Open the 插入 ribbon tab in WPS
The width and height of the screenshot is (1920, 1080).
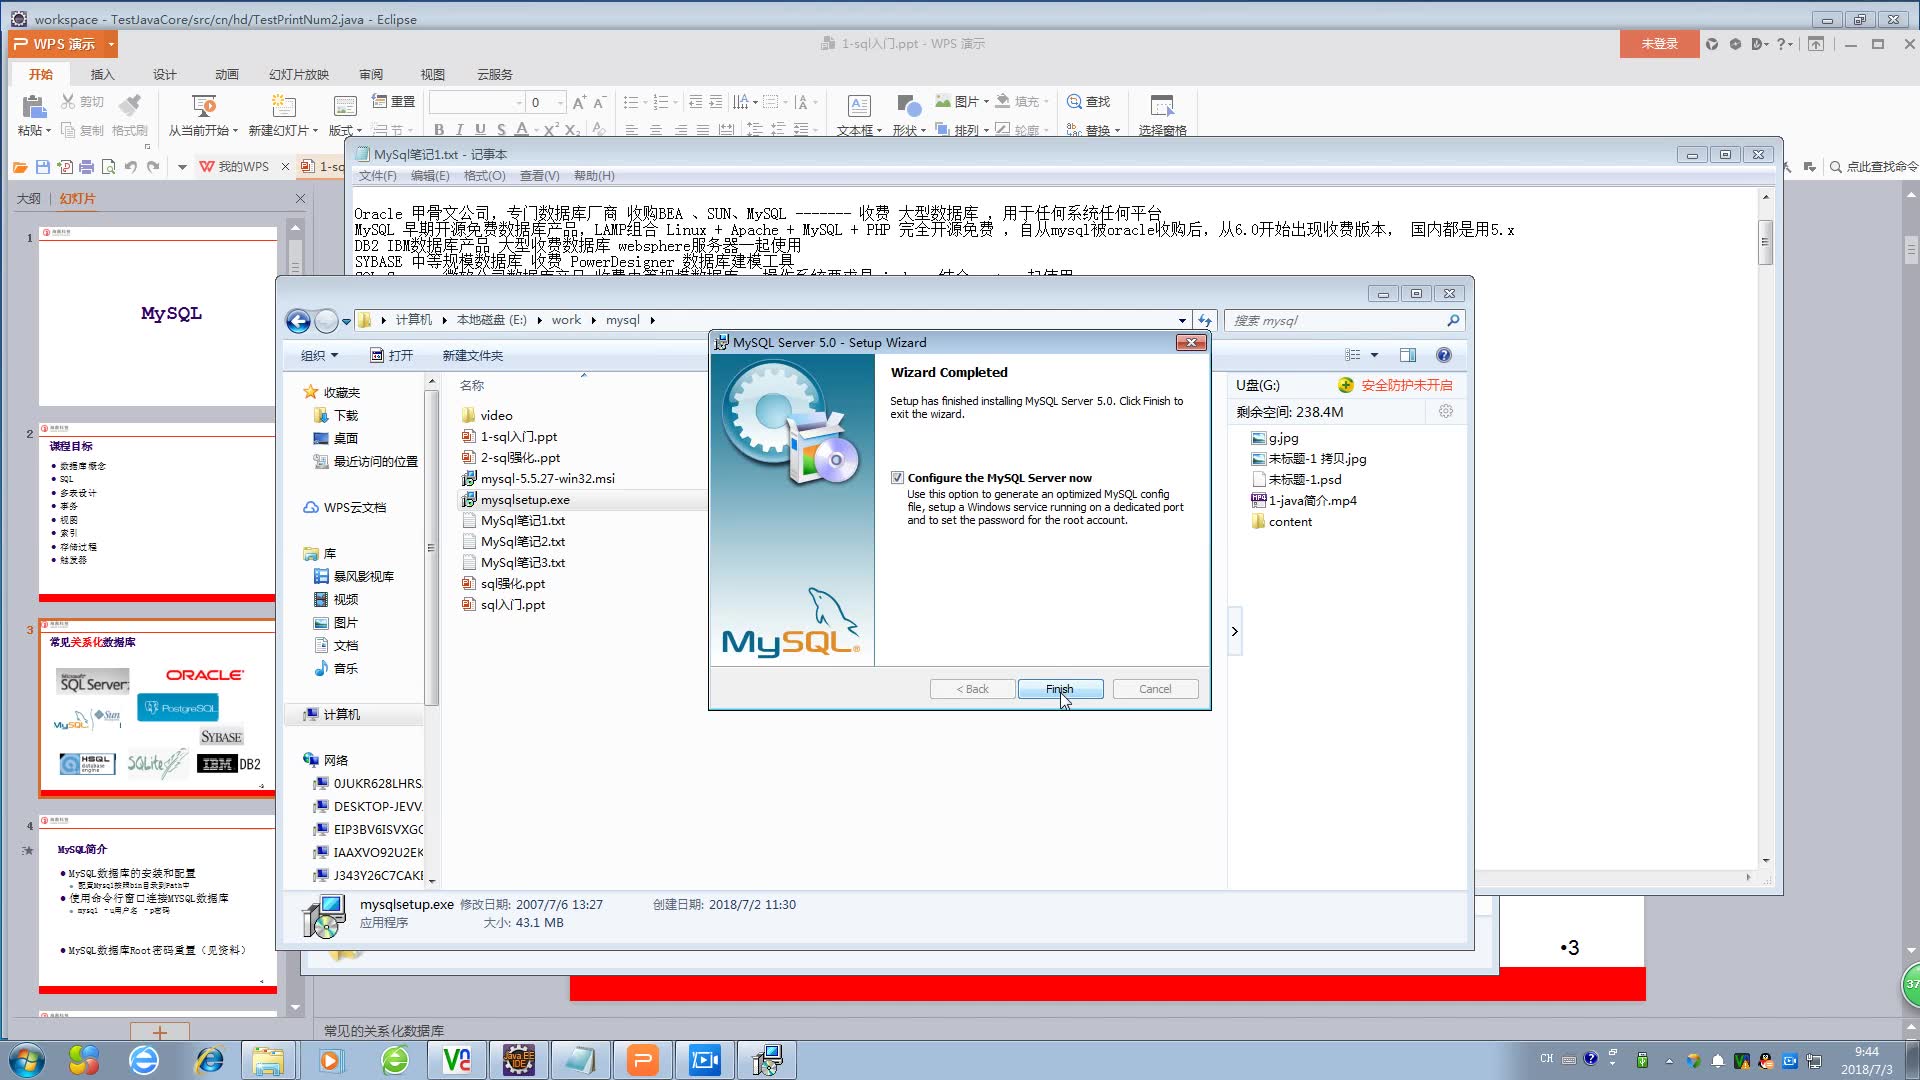(102, 74)
